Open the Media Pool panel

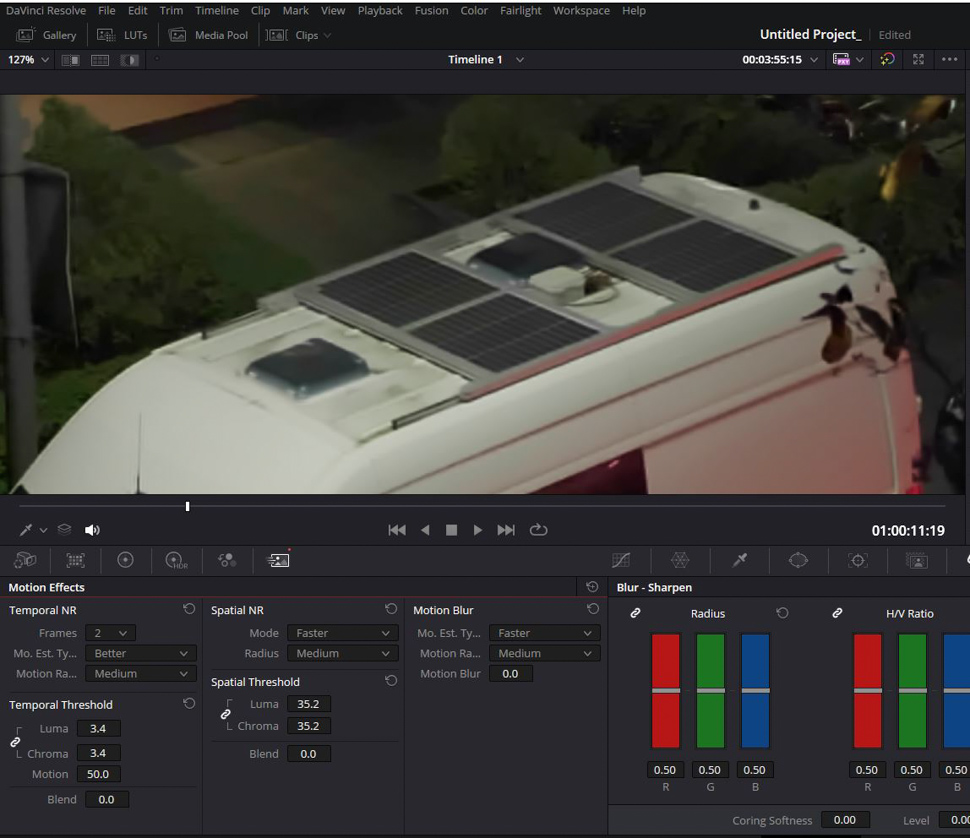(x=208, y=35)
